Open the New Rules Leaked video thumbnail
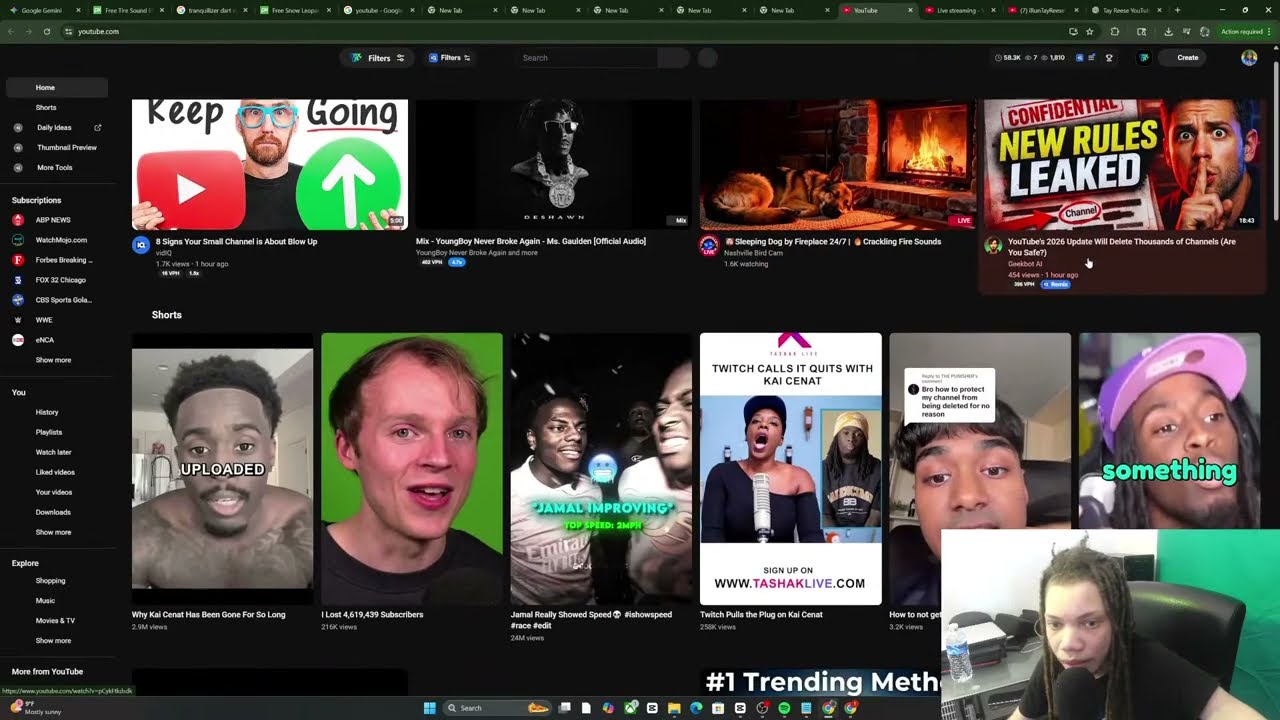 pos(1122,165)
